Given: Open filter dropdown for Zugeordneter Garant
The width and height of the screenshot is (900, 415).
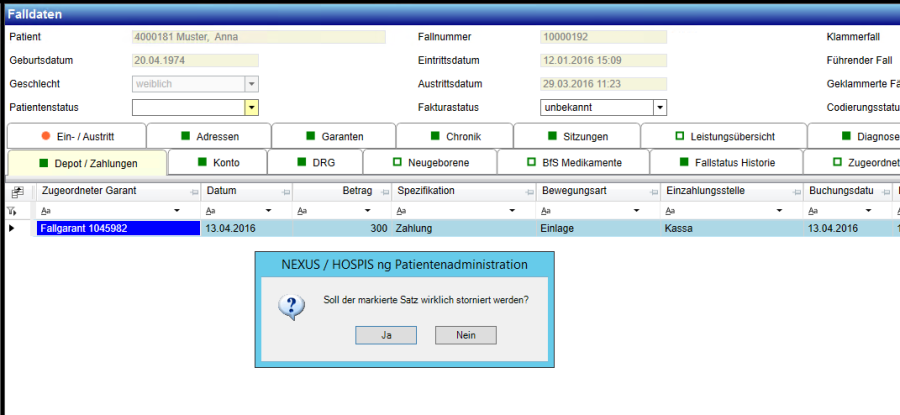Looking at the screenshot, I should (x=177, y=211).
